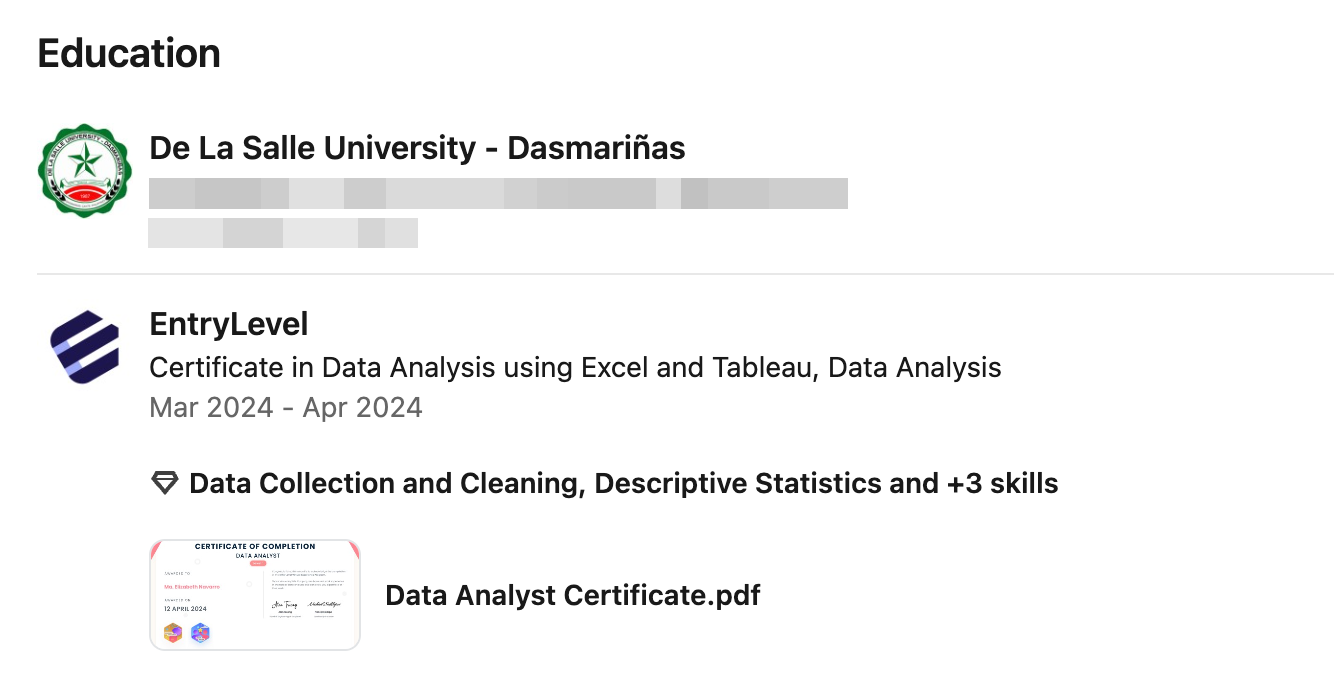Screen dimensions: 1334x682
Task: Click the diamond skills icon
Action: point(164,484)
